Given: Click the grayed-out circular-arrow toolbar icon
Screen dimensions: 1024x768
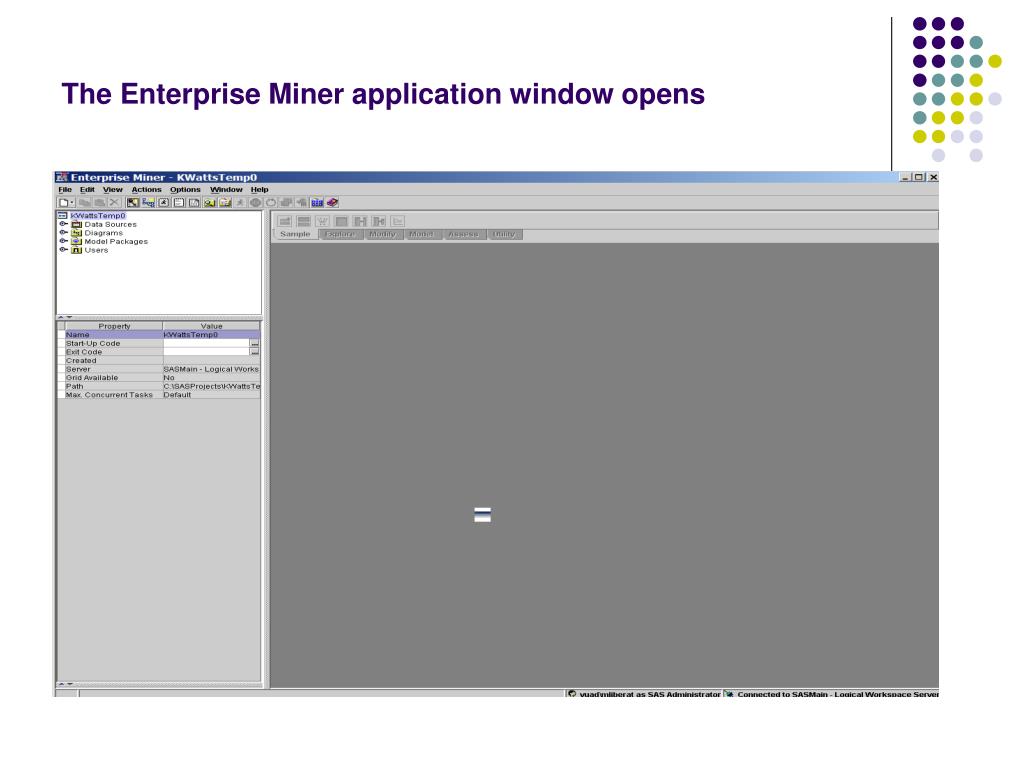Looking at the screenshot, I should tap(271, 202).
